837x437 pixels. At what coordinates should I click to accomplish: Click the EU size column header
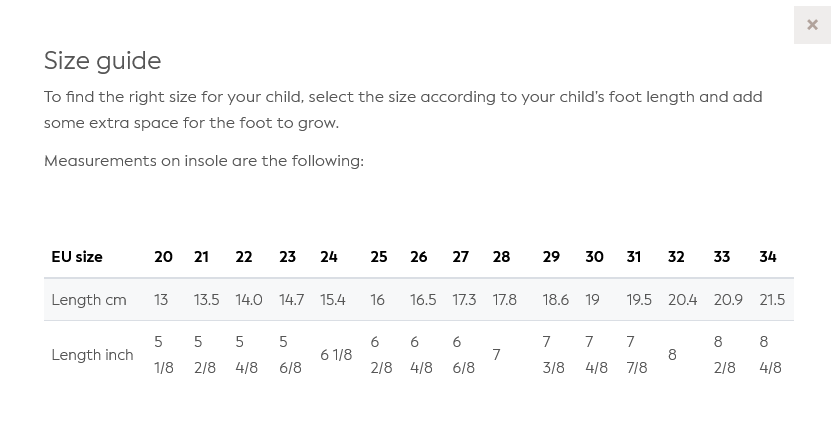click(x=77, y=257)
